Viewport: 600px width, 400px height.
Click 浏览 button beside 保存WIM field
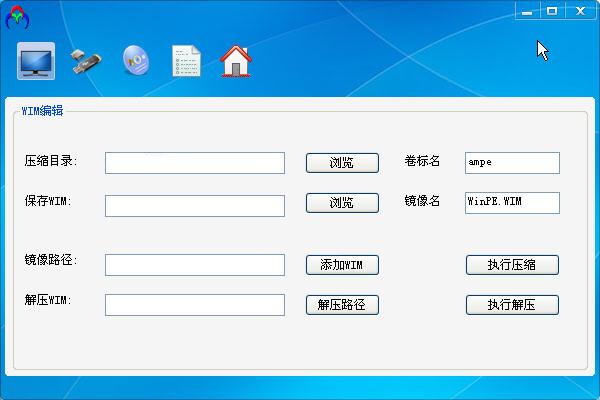(342, 203)
